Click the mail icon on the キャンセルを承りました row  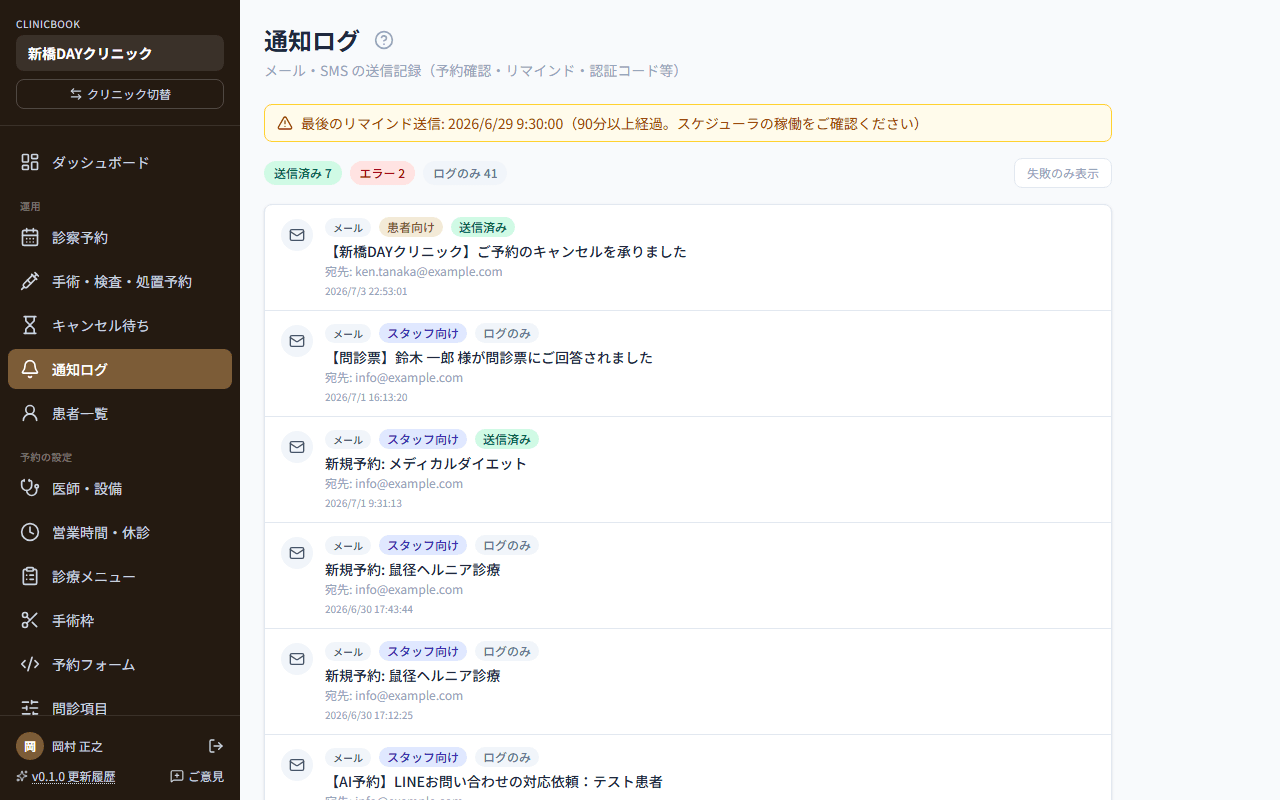click(x=297, y=235)
